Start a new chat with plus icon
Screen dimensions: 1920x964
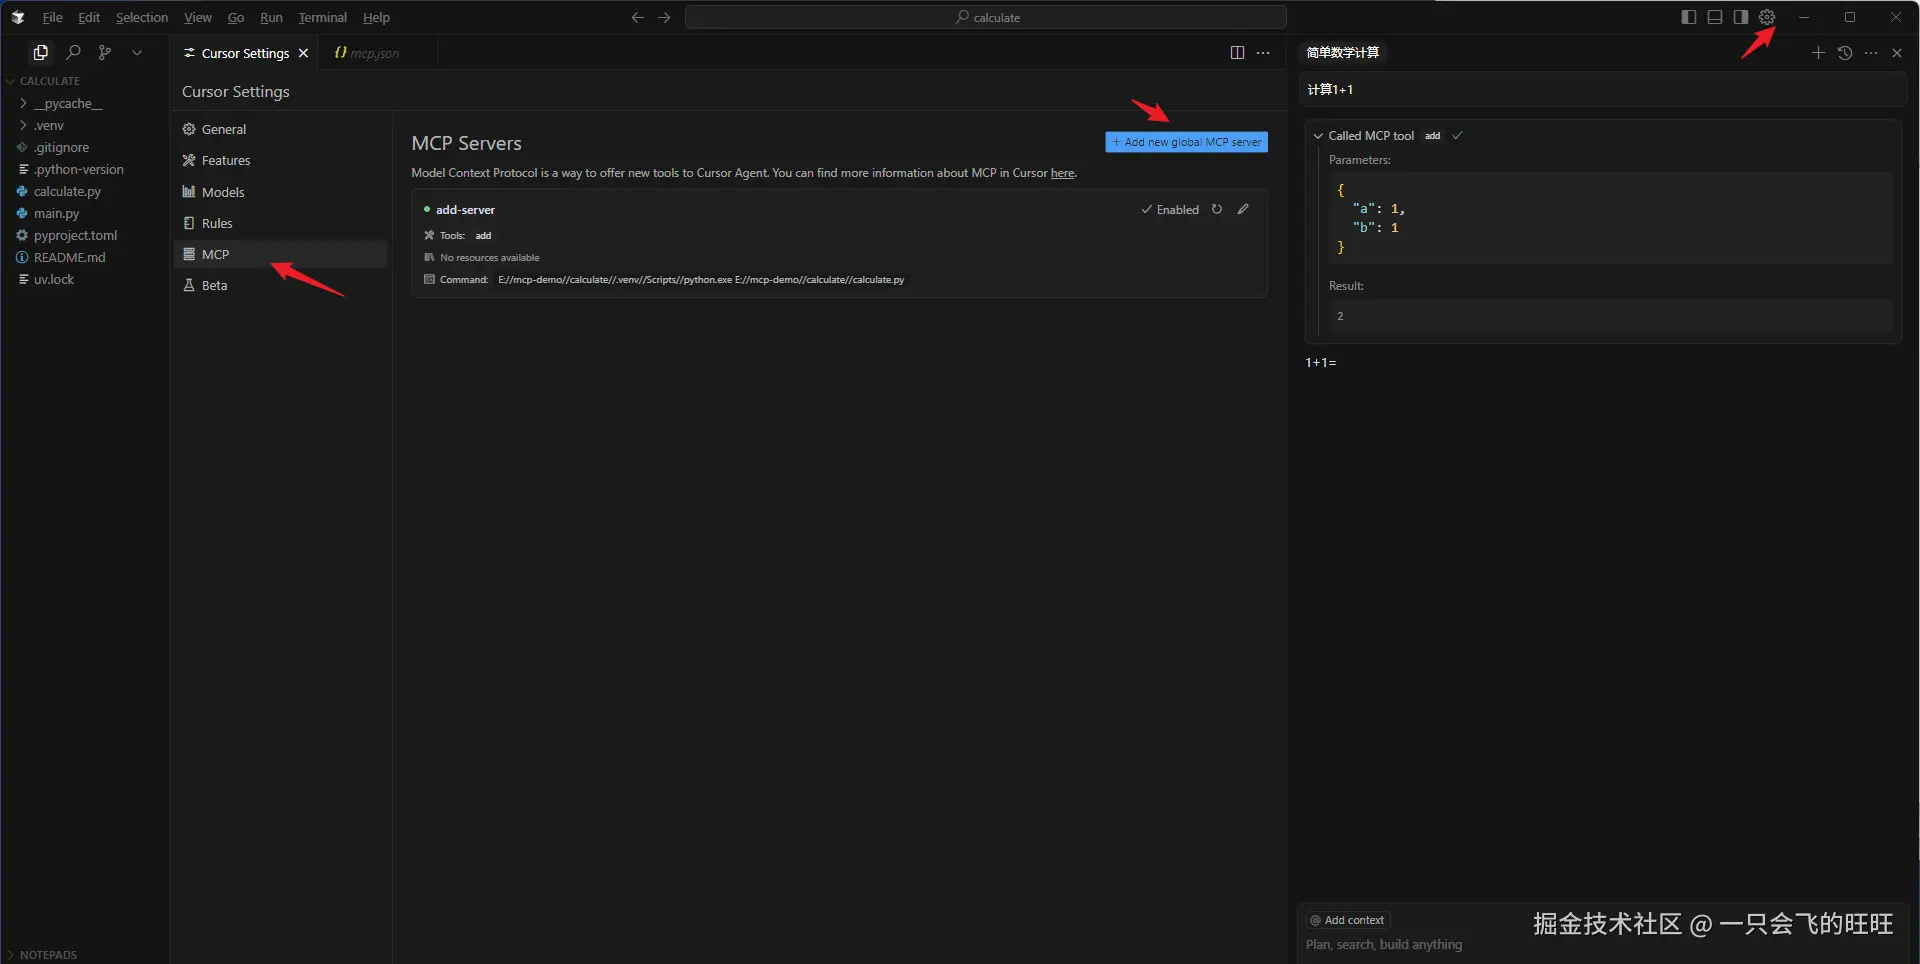coord(1818,53)
